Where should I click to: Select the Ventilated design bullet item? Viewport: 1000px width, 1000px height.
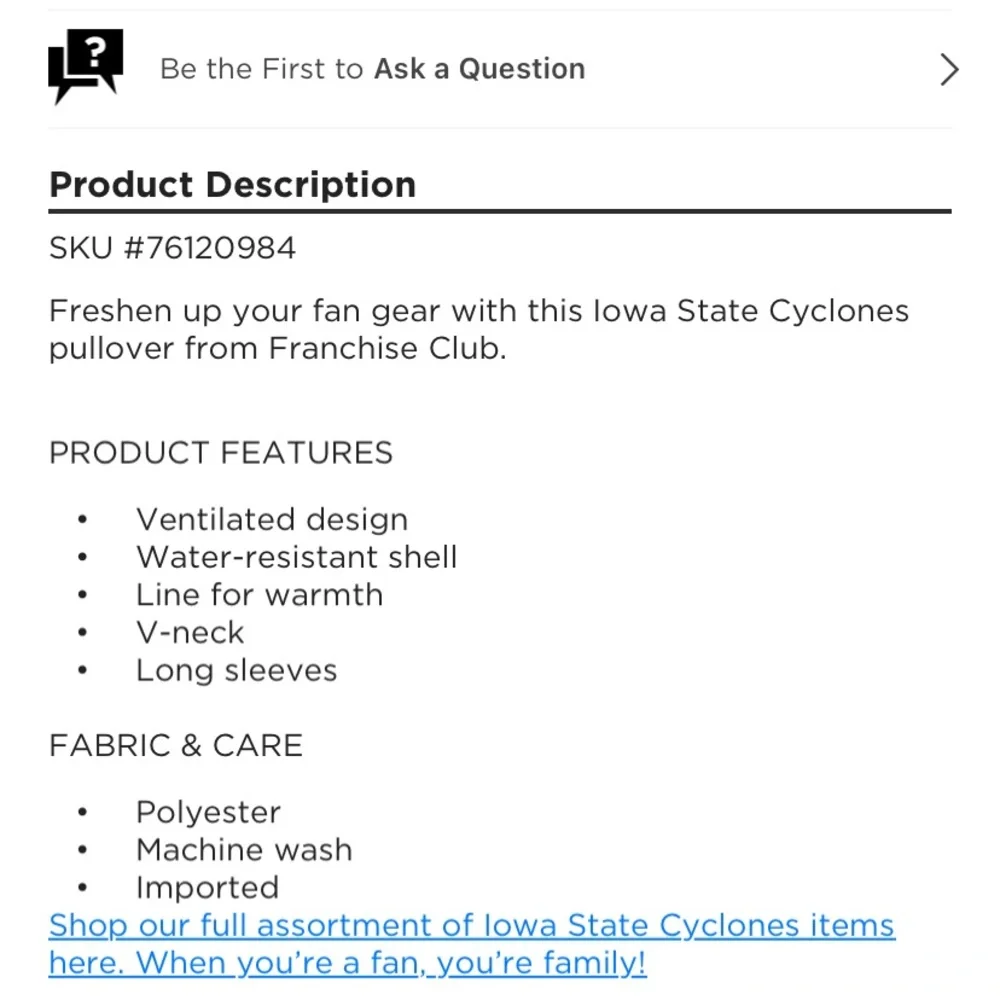pyautogui.click(x=272, y=519)
